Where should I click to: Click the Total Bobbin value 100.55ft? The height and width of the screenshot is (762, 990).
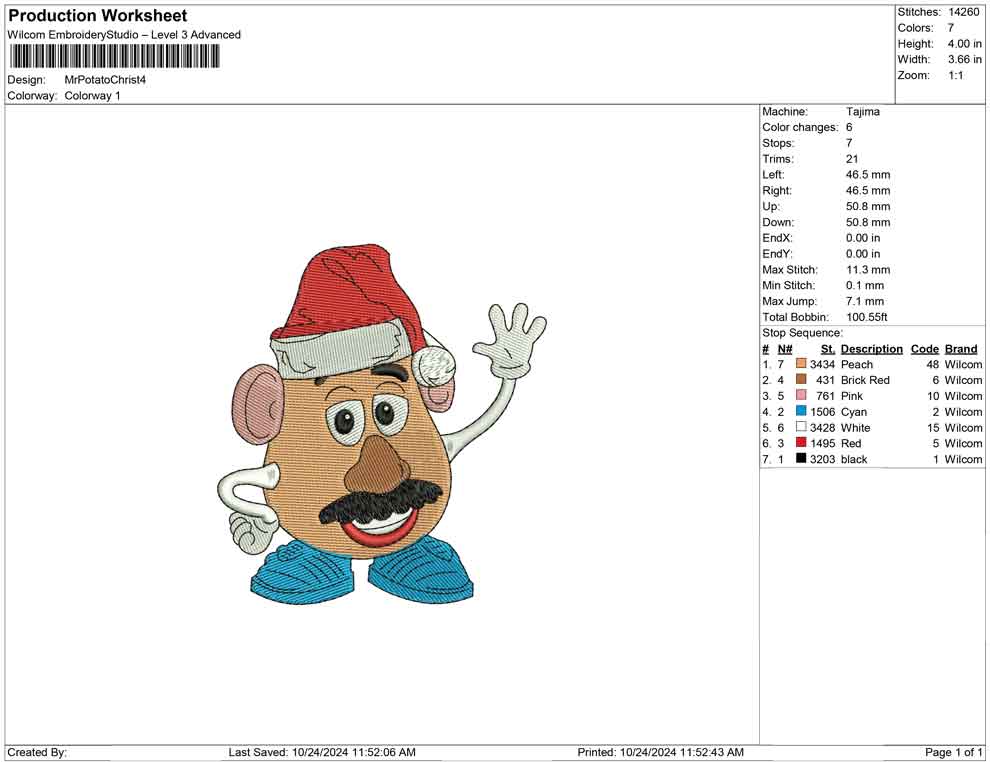coord(867,317)
